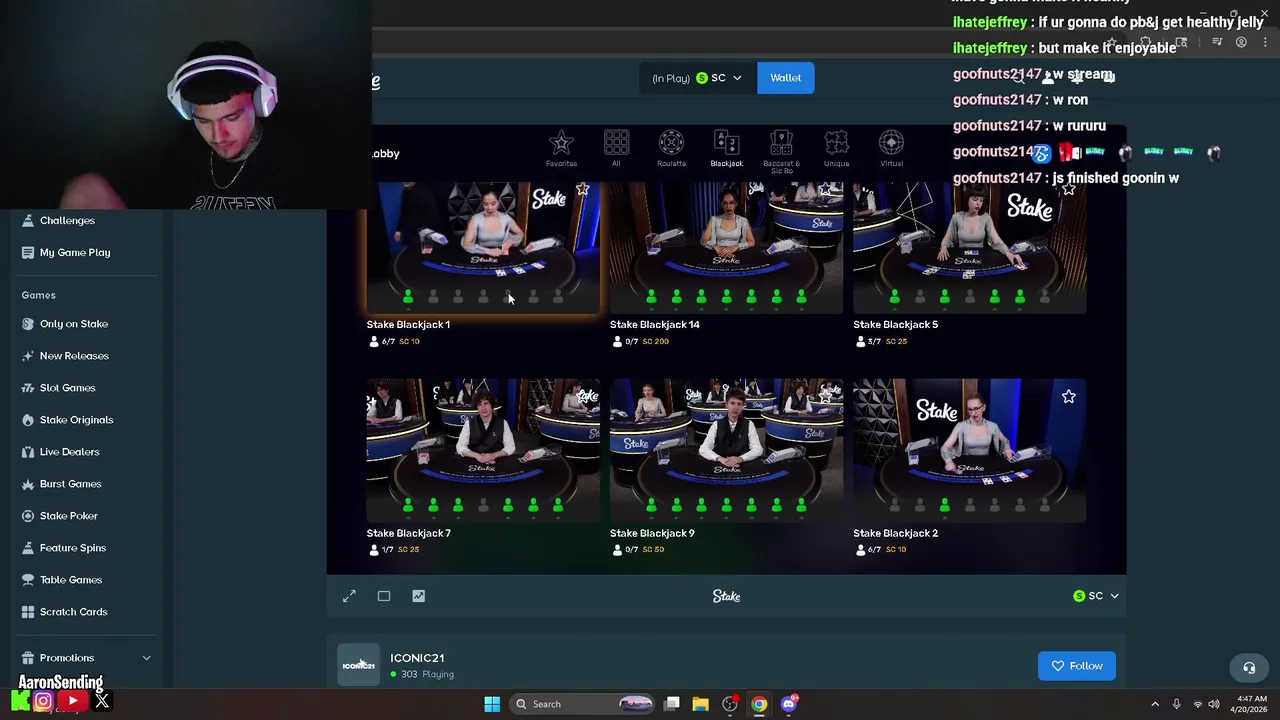Open Discord from the taskbar

coord(789,704)
